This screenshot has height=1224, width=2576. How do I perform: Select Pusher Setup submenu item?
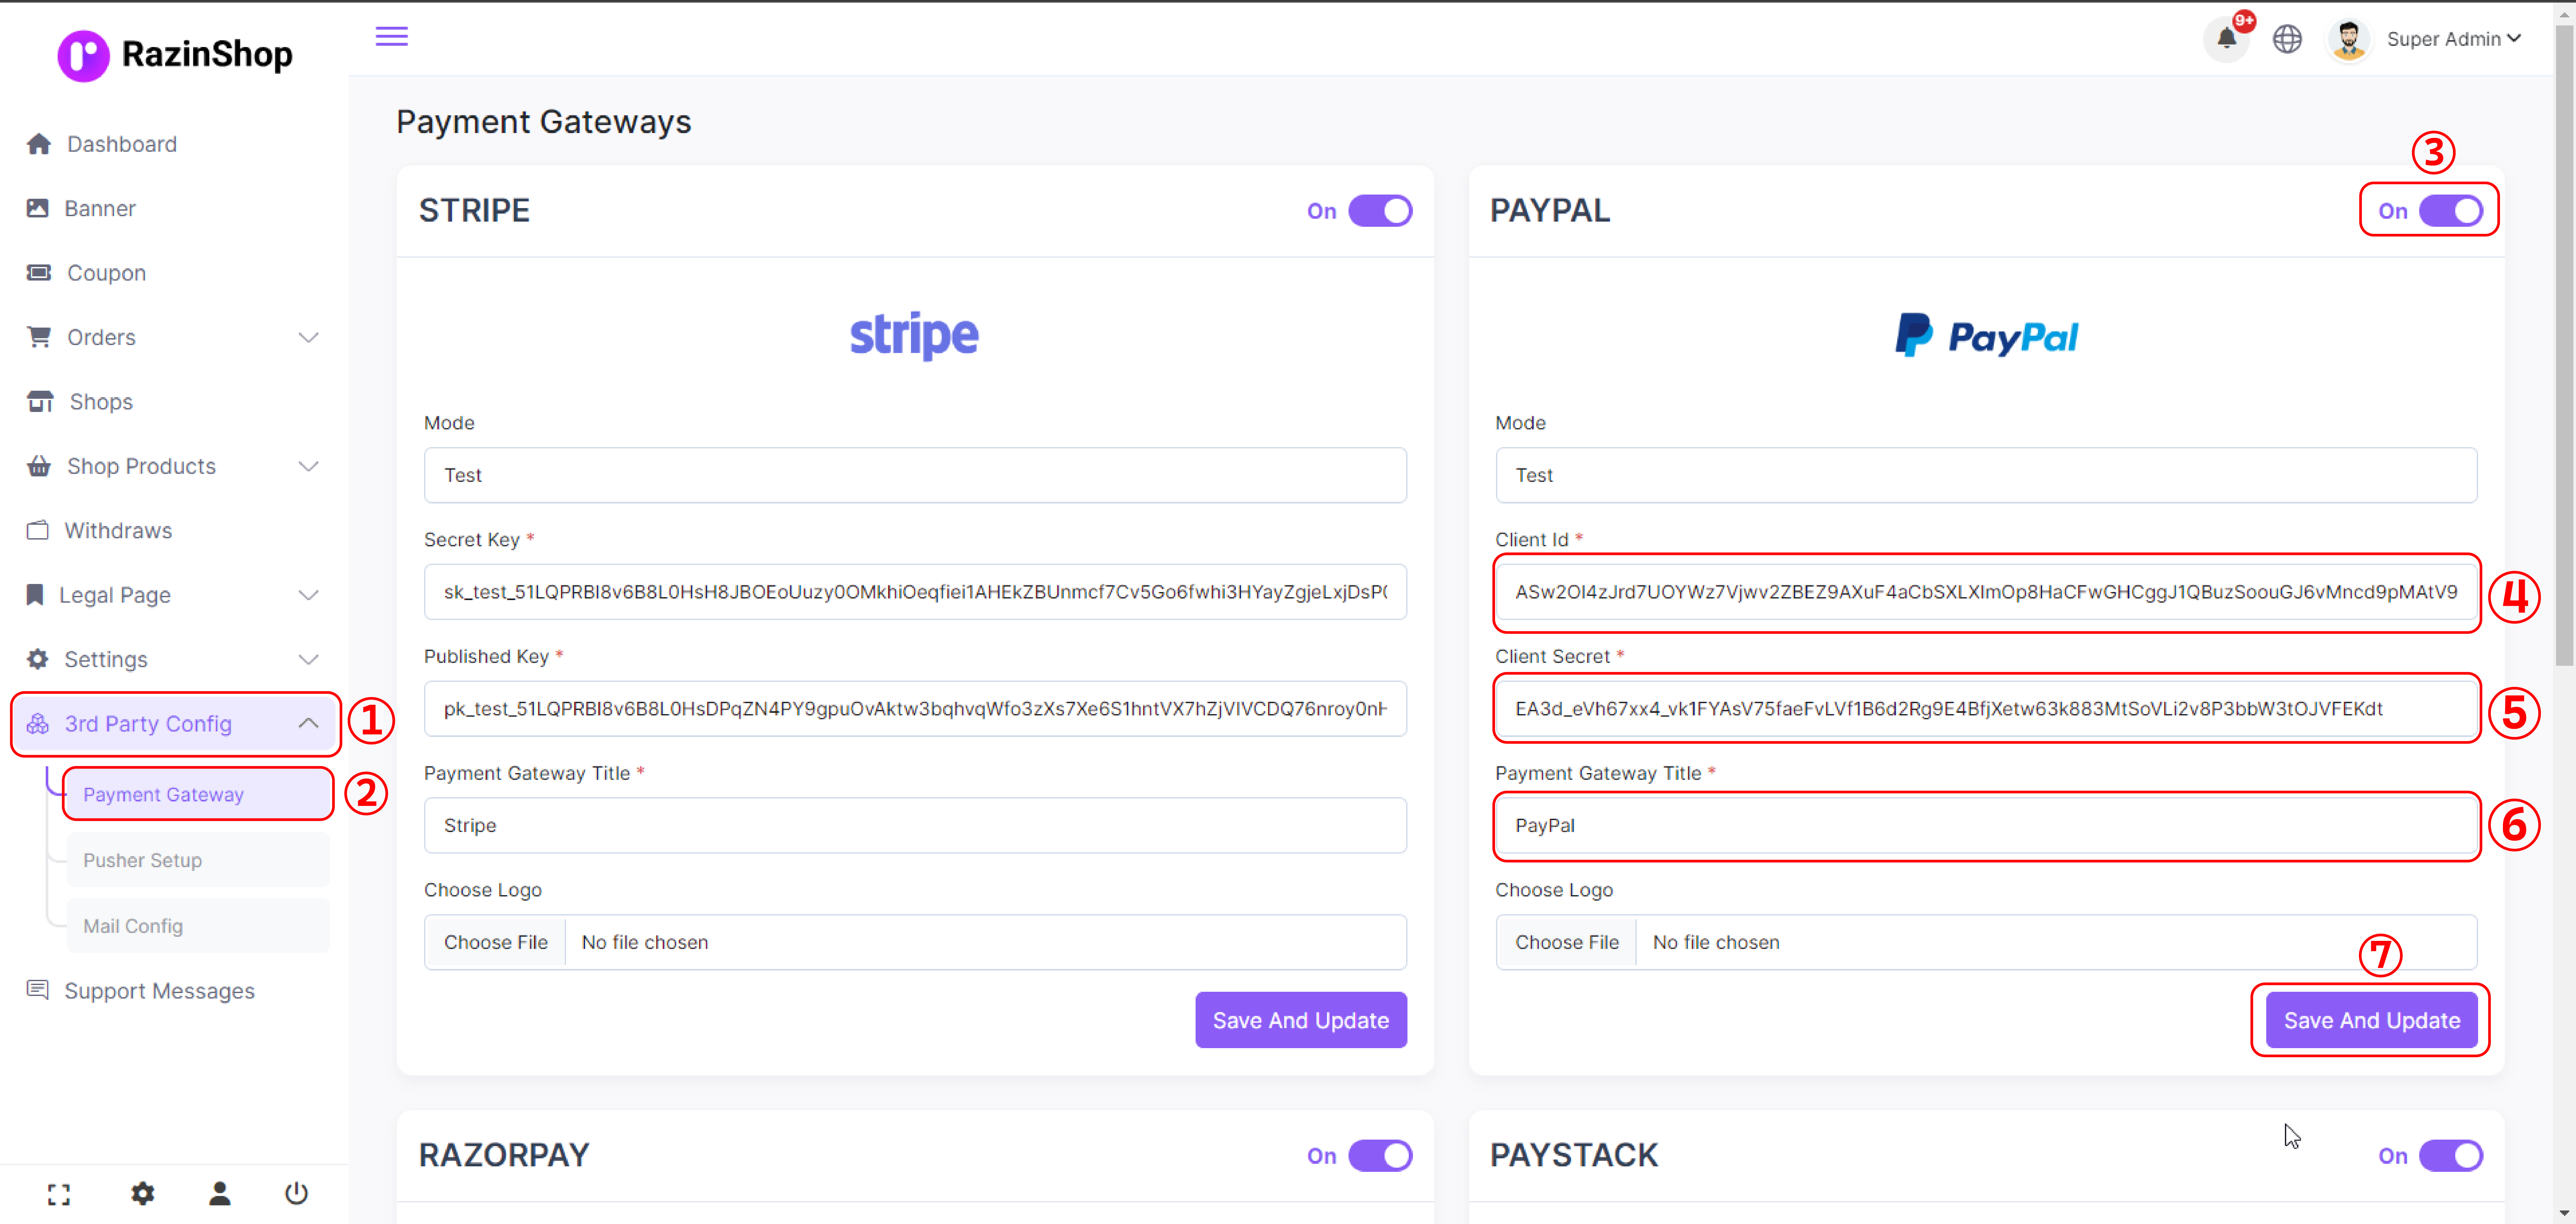[198, 860]
